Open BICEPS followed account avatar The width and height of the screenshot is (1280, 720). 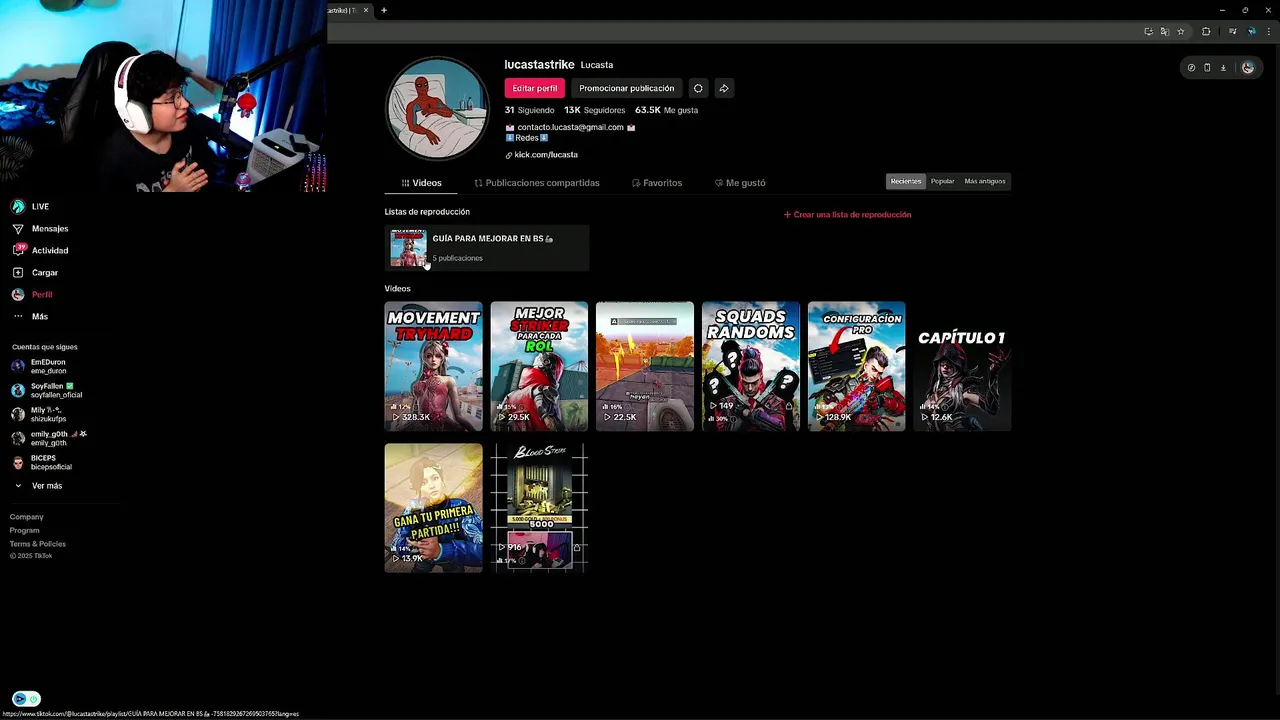(x=18, y=462)
